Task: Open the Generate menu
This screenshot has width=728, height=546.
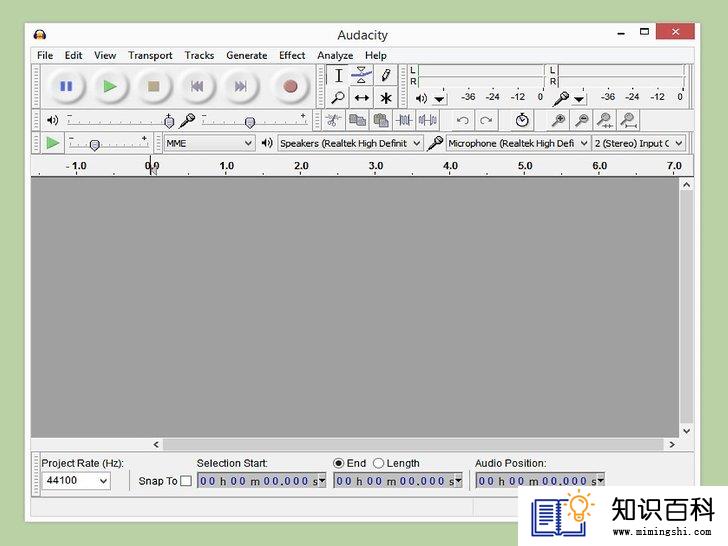Action: 247,55
